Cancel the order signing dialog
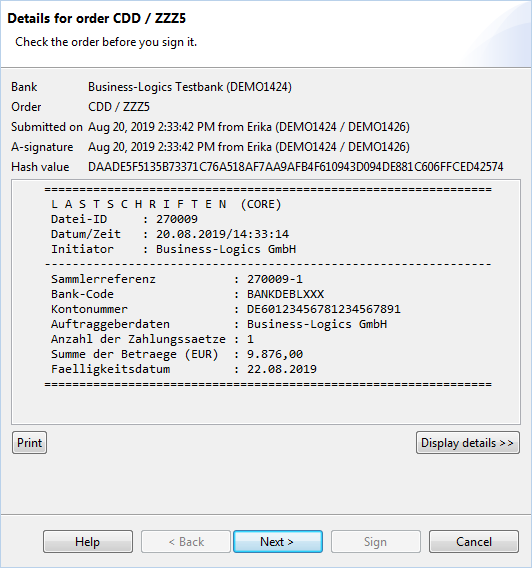 (x=474, y=542)
